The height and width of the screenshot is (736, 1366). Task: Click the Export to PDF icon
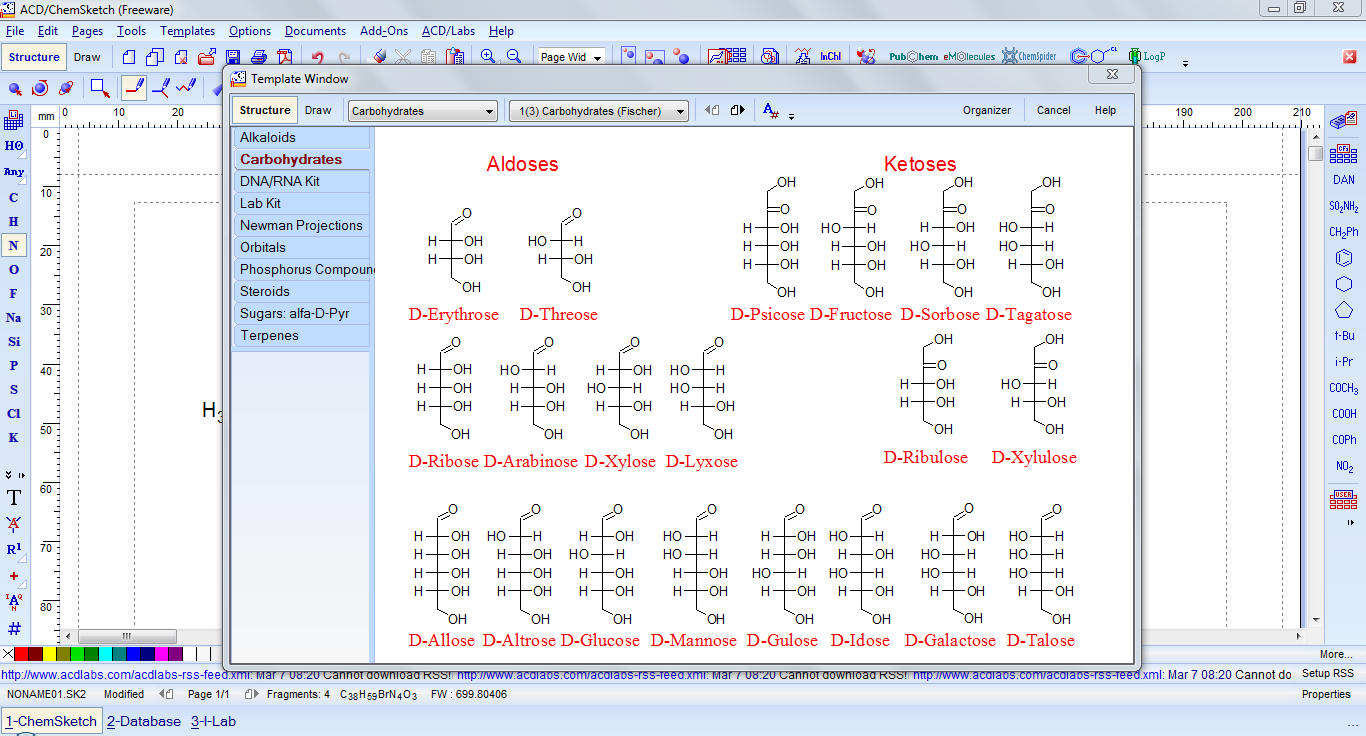point(285,57)
